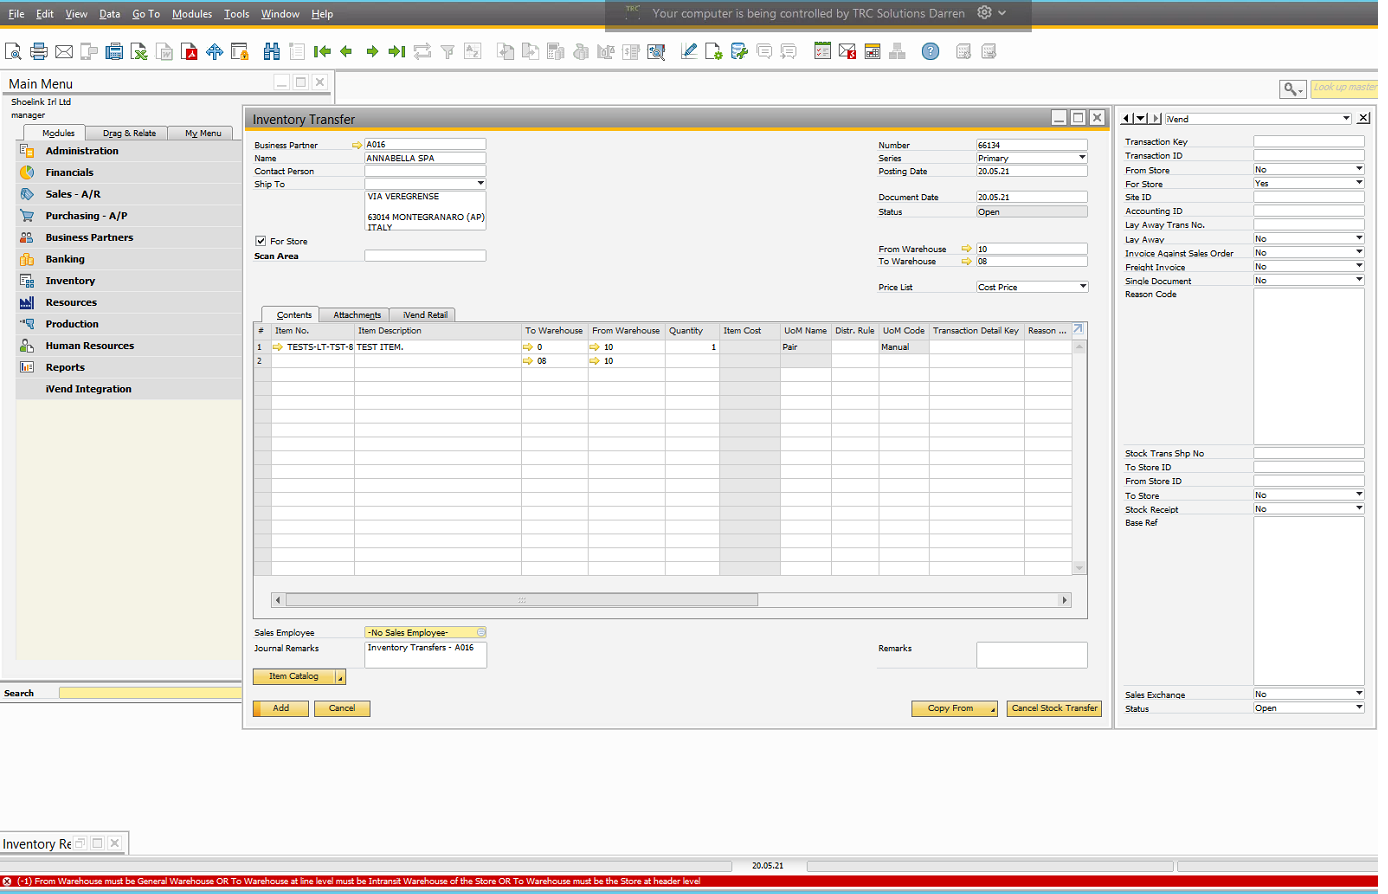Send the document by email via envelope icon
The width and height of the screenshot is (1388, 894).
click(x=64, y=52)
